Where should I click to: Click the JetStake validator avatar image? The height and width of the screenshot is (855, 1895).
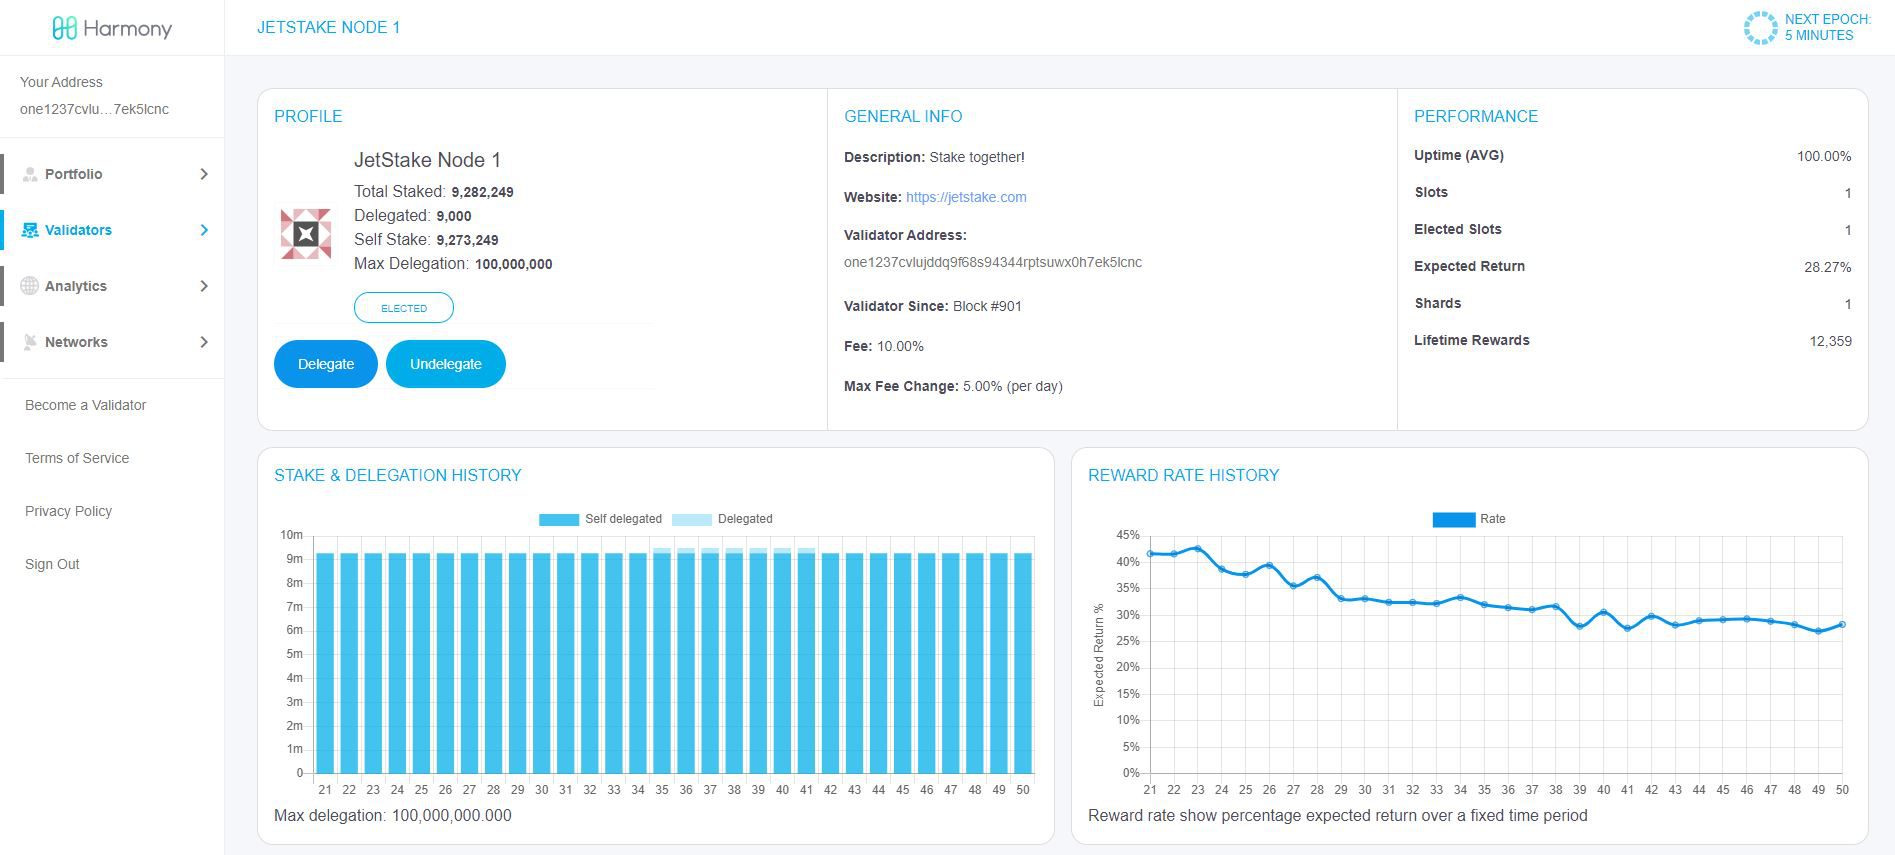coord(306,234)
